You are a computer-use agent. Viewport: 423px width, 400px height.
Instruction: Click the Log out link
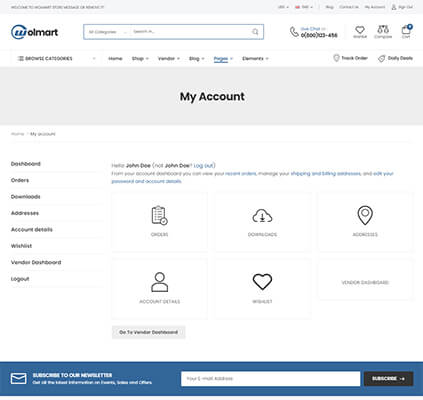204,166
